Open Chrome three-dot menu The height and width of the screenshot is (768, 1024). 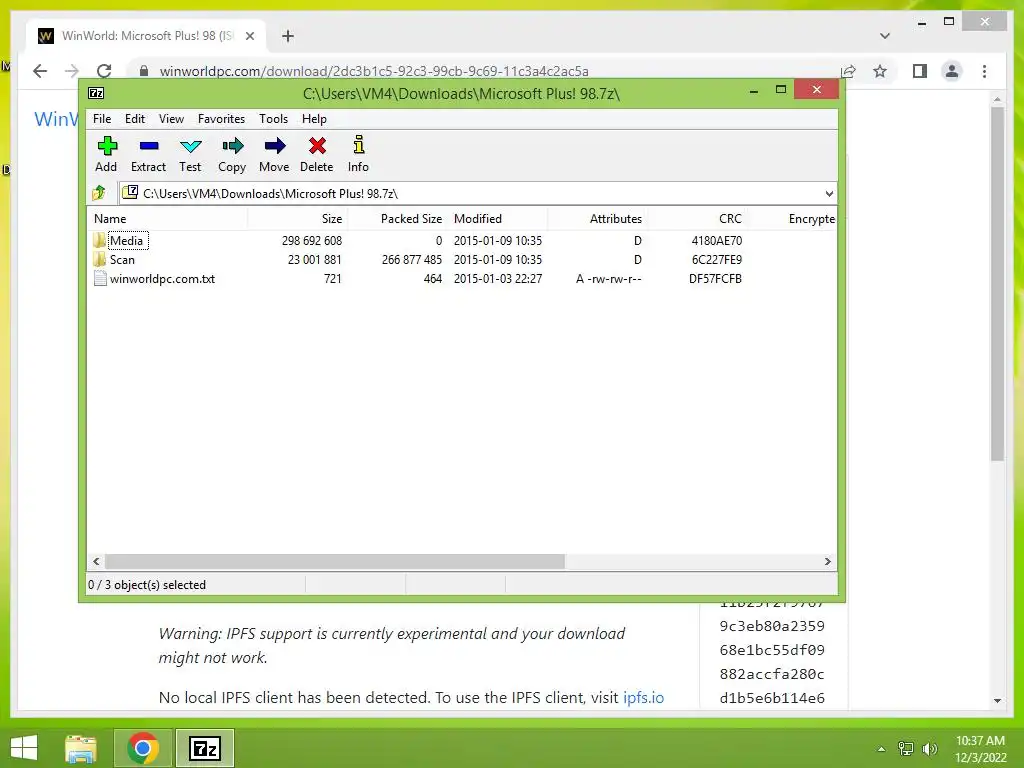tap(984, 71)
